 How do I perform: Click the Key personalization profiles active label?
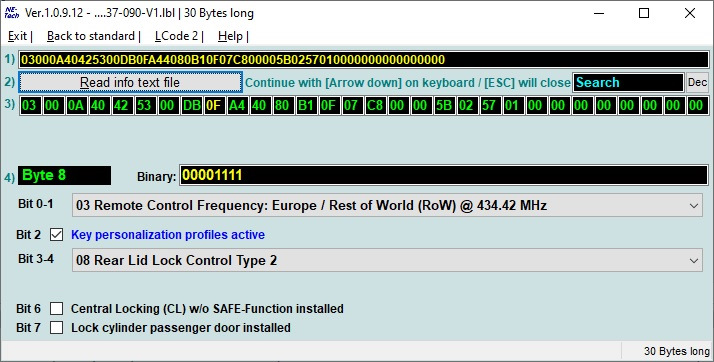(x=168, y=235)
